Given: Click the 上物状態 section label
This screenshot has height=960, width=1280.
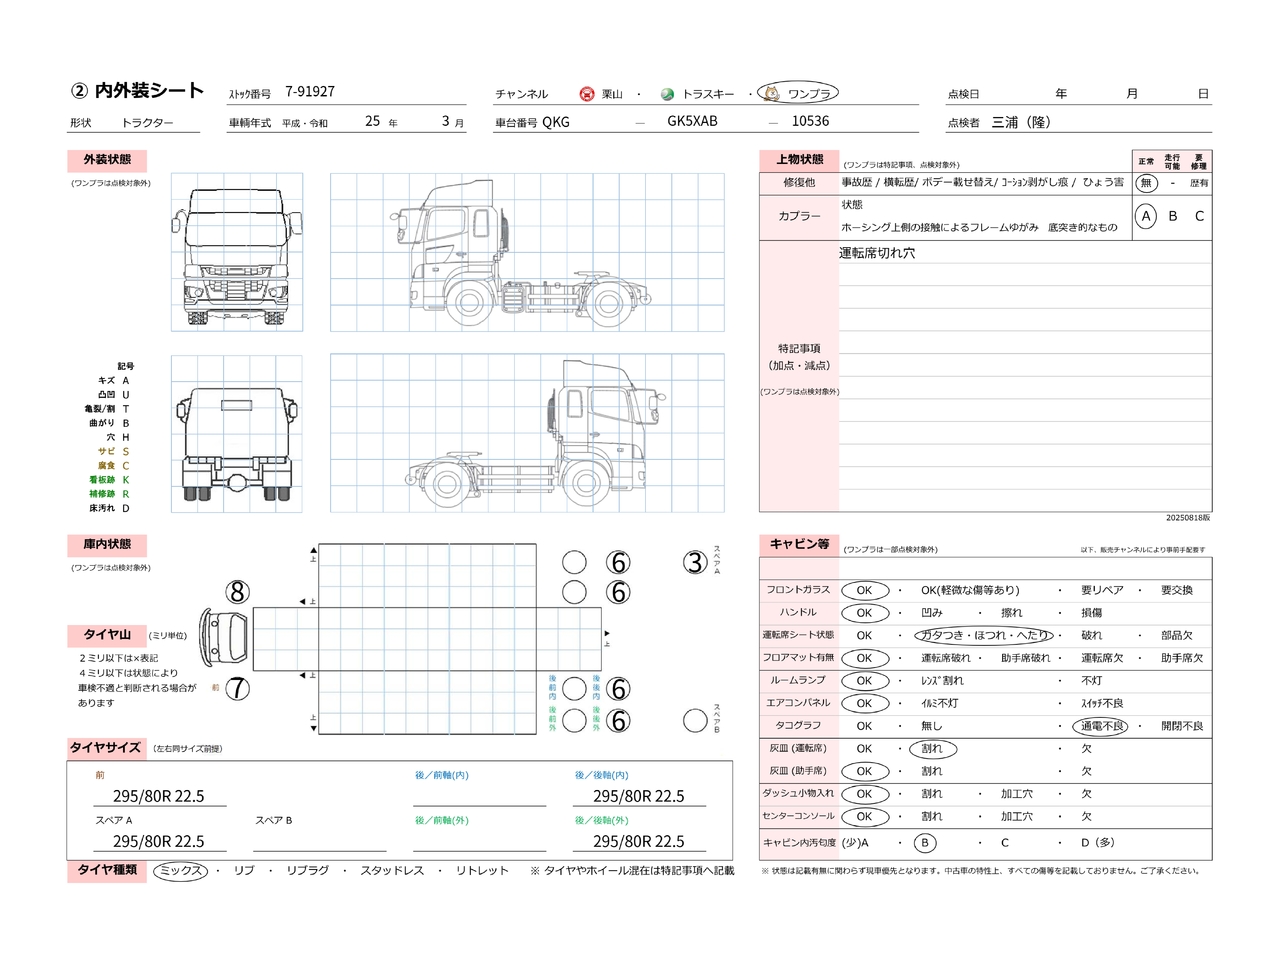Looking at the screenshot, I should pos(799,160).
